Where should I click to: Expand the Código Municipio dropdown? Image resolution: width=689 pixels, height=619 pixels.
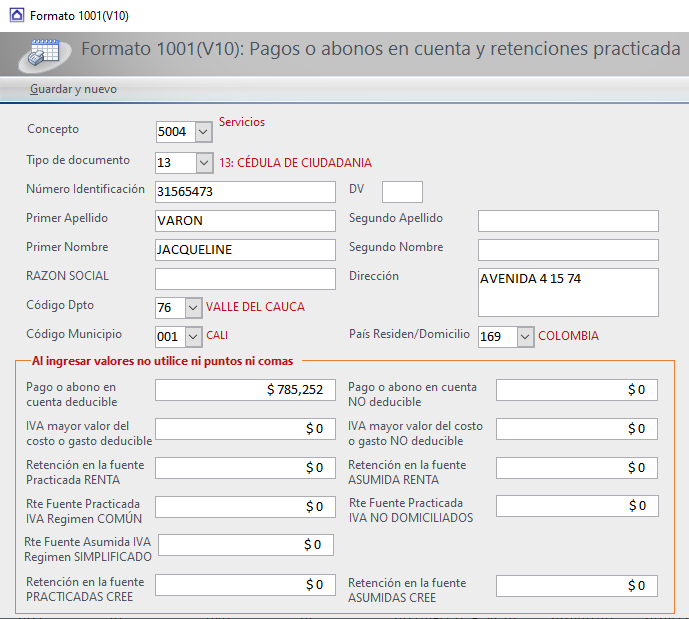tap(193, 337)
